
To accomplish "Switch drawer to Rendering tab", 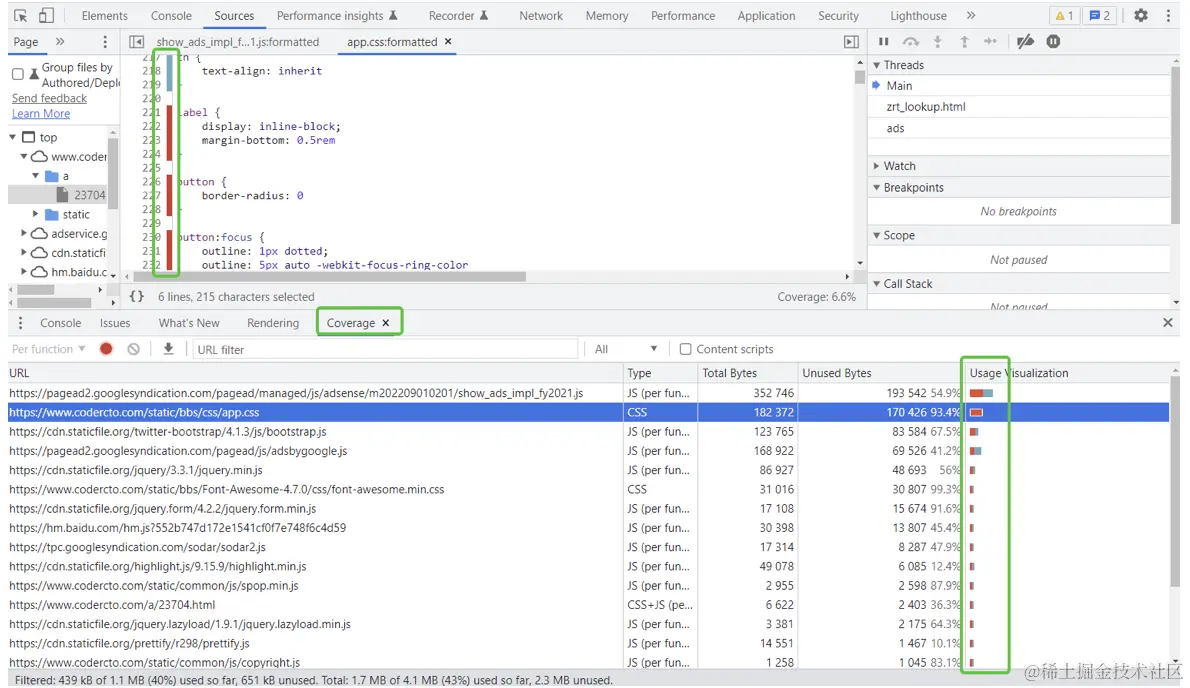I will click(273, 323).
